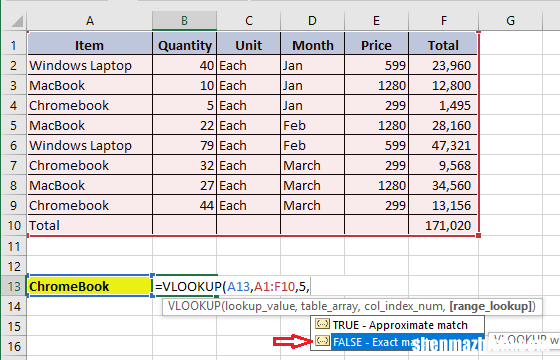Select row 5 header
560x360 pixels.
pyautogui.click(x=14, y=125)
